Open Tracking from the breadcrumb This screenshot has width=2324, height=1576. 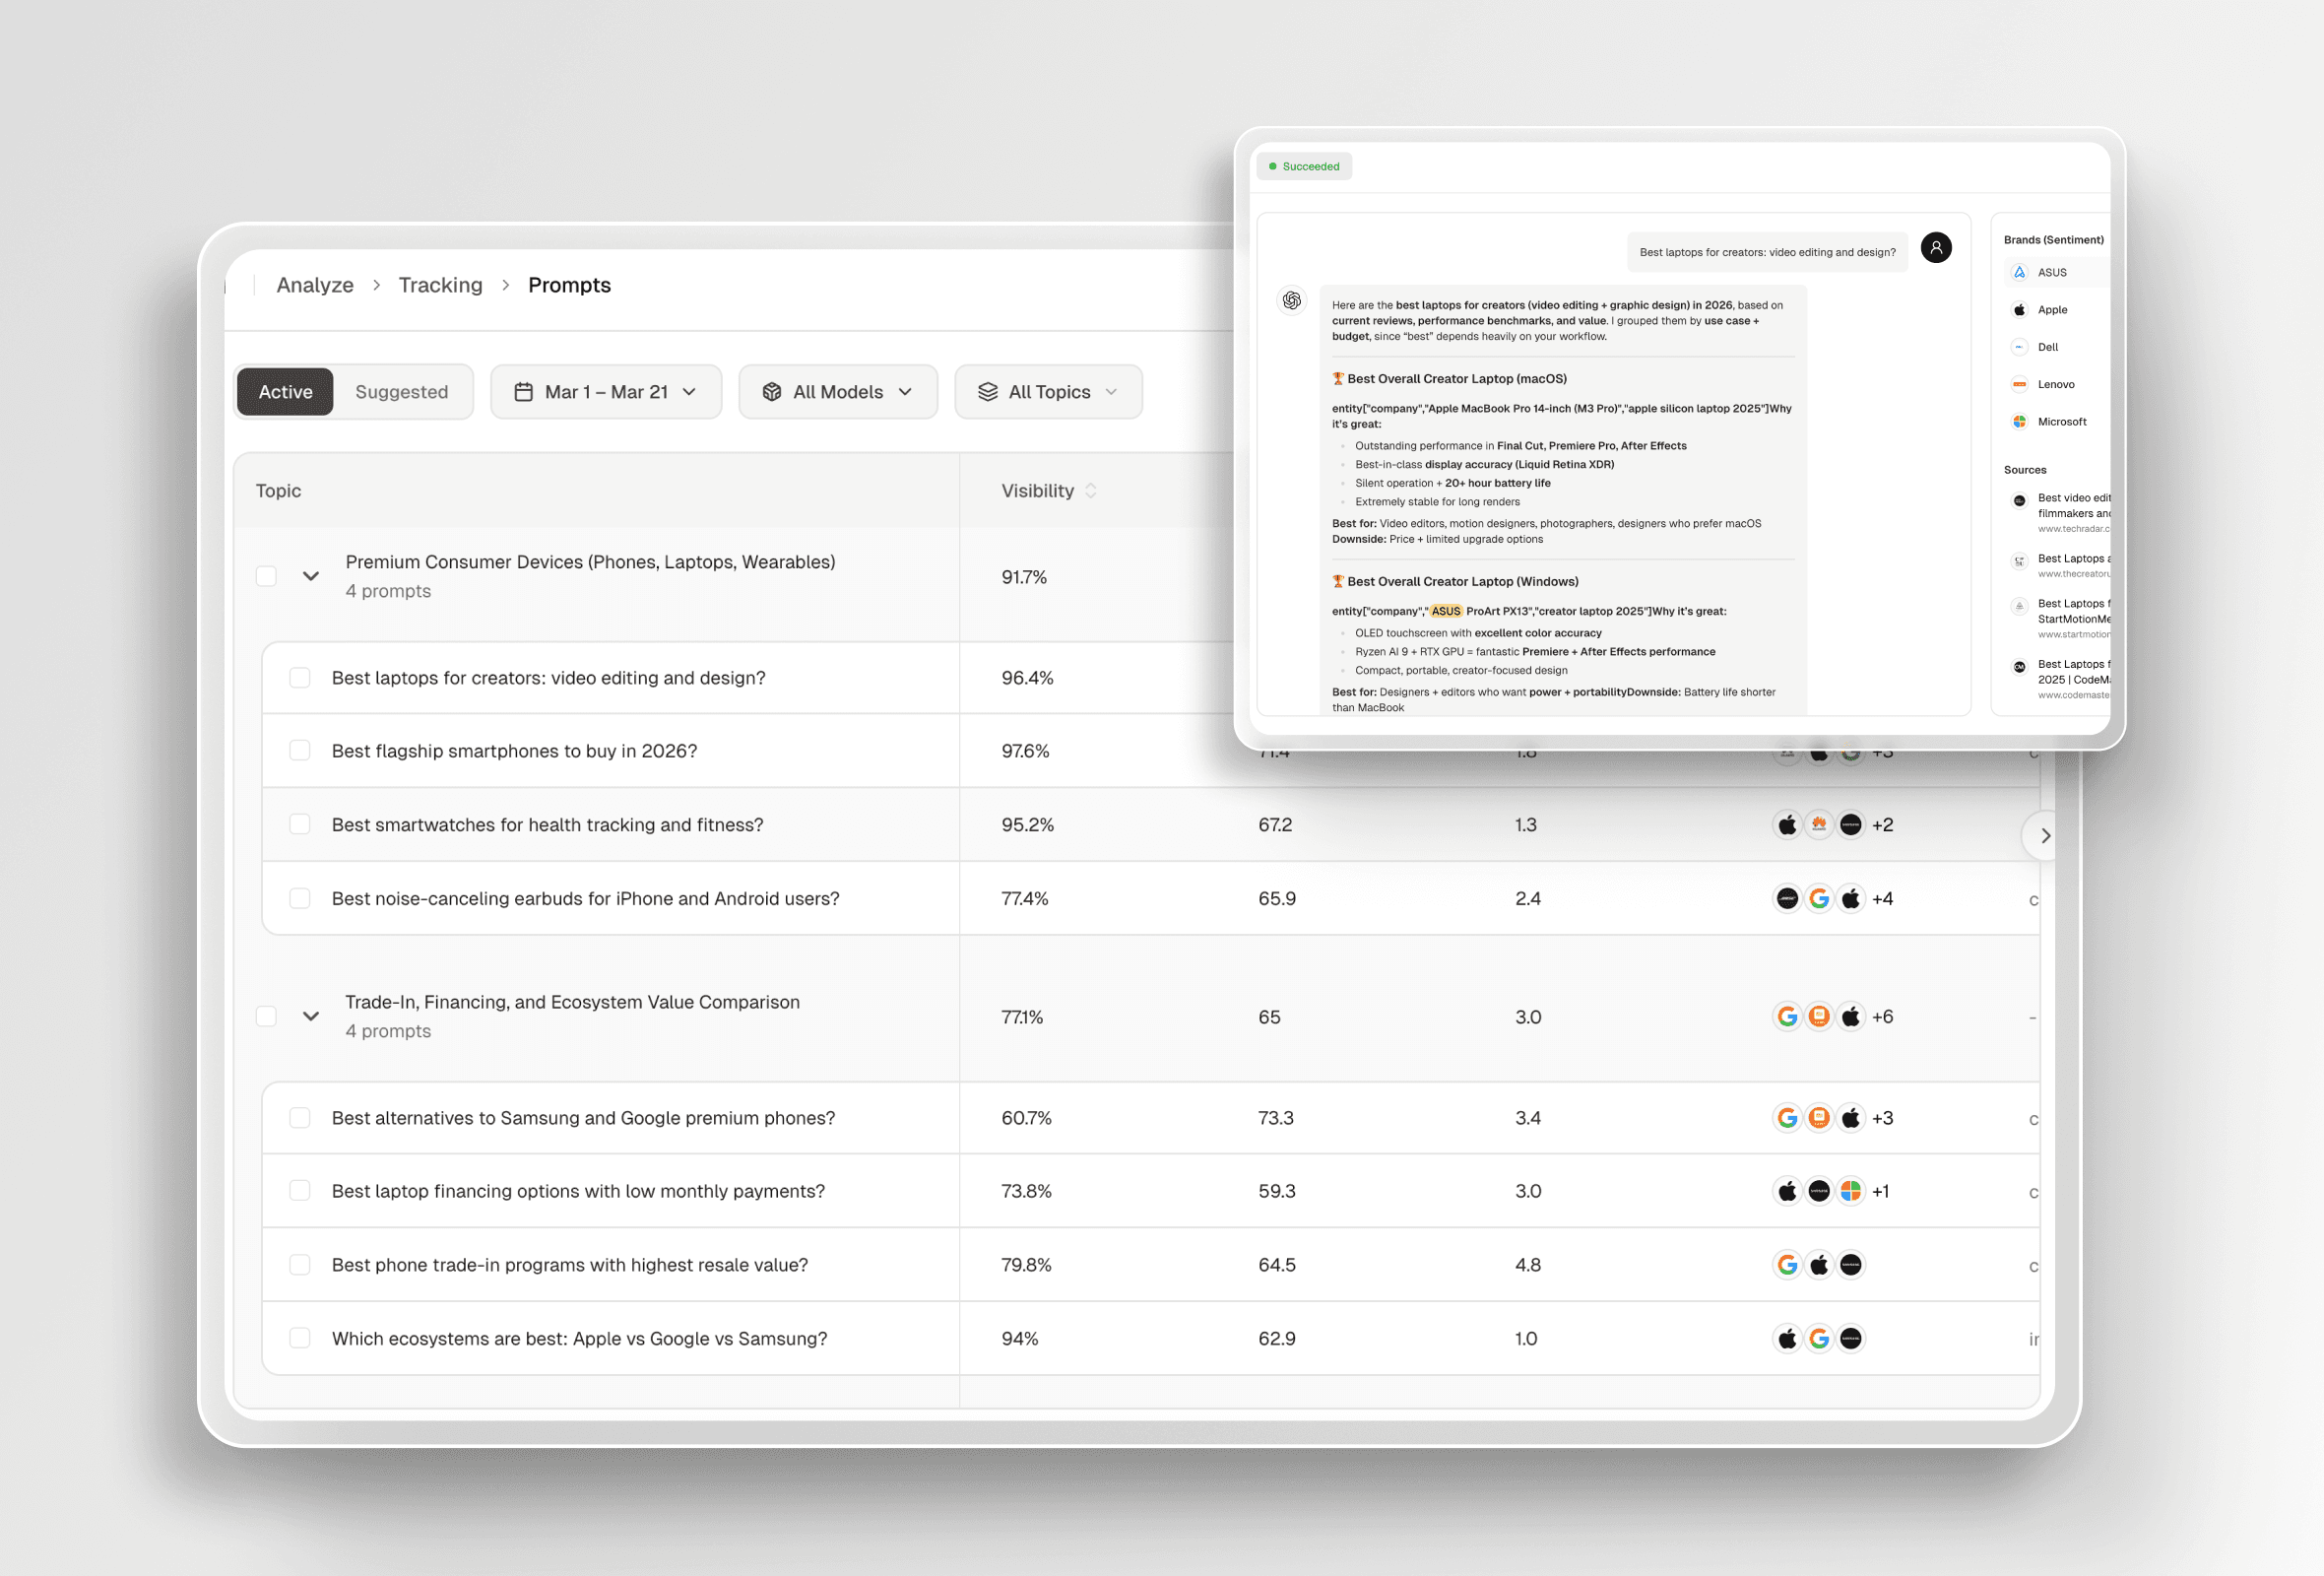(x=440, y=284)
